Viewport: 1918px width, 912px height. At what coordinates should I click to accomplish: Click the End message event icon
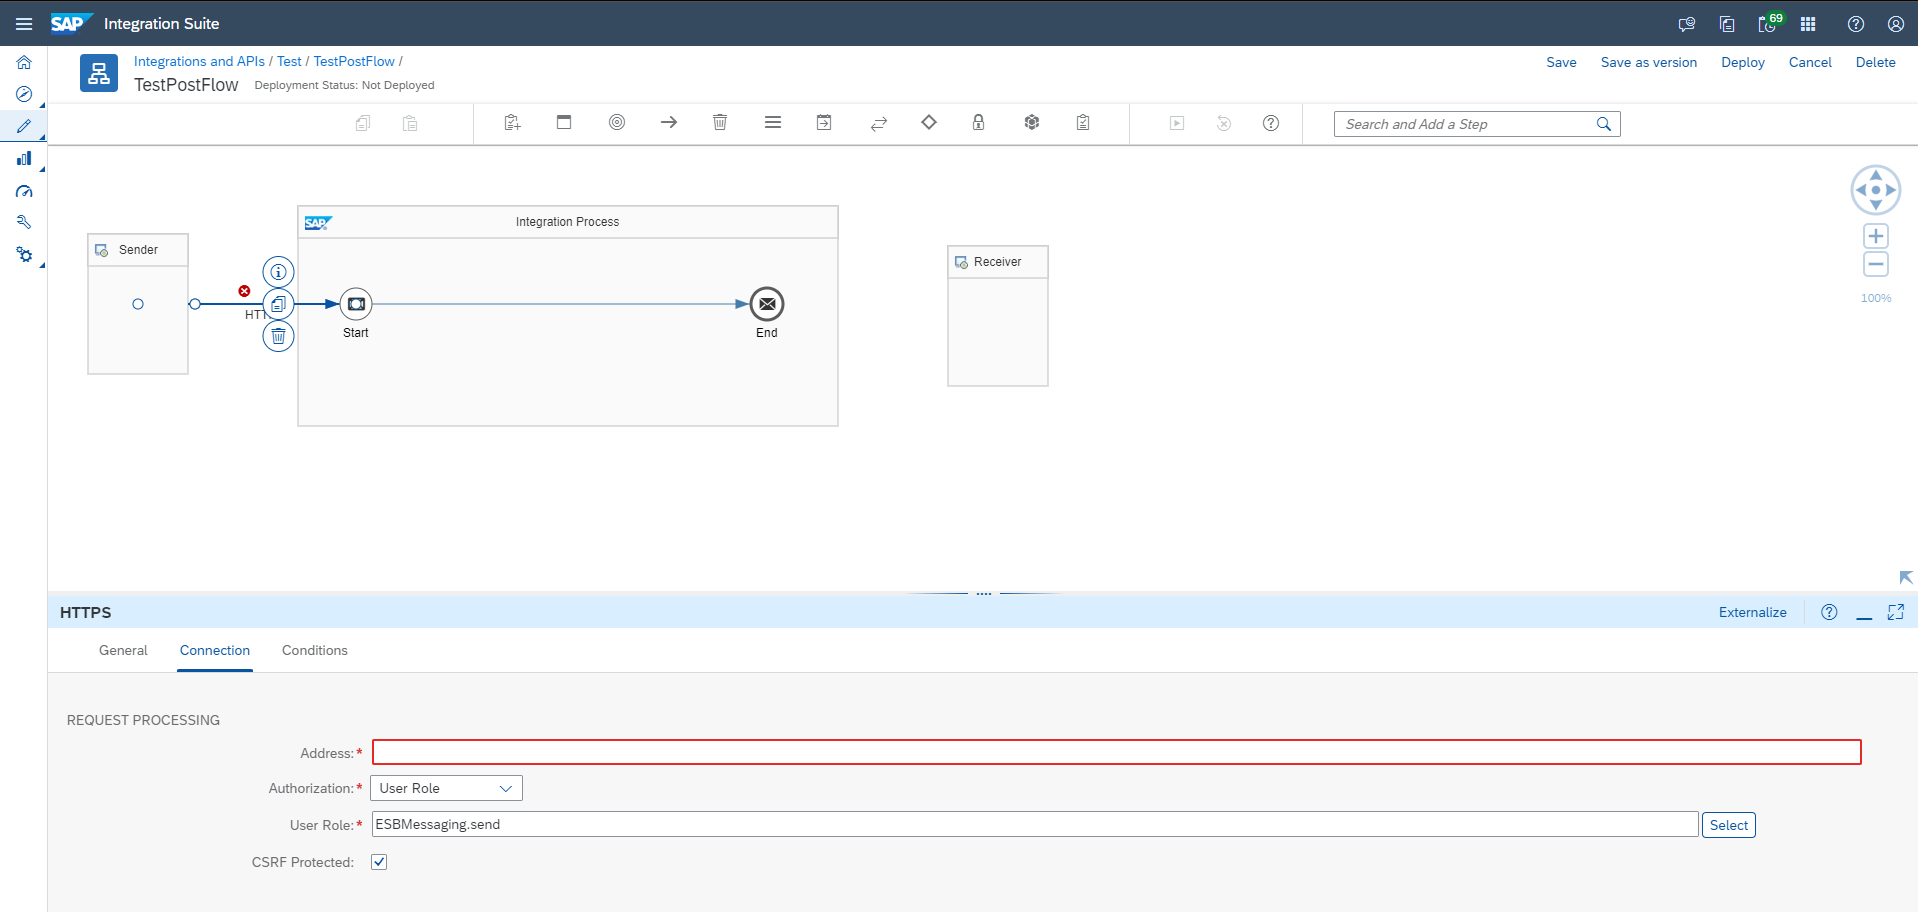pos(767,304)
